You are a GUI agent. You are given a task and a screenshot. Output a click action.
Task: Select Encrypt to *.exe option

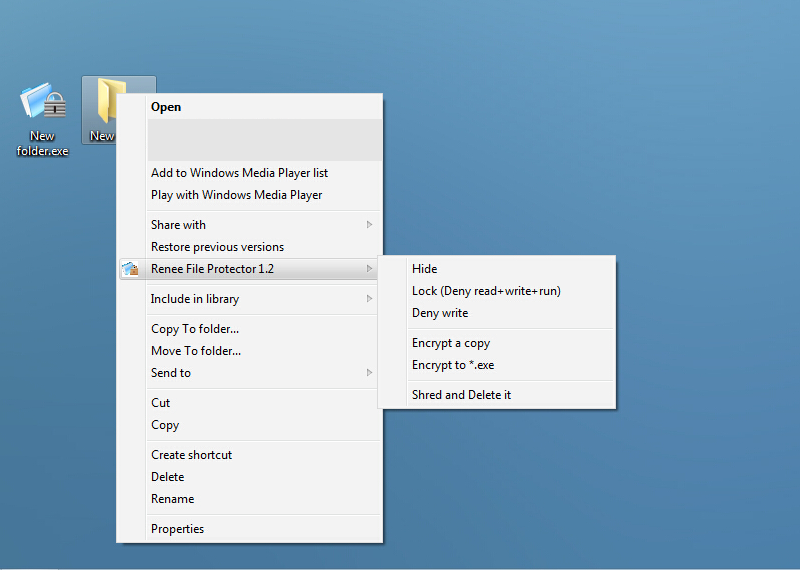[453, 365]
